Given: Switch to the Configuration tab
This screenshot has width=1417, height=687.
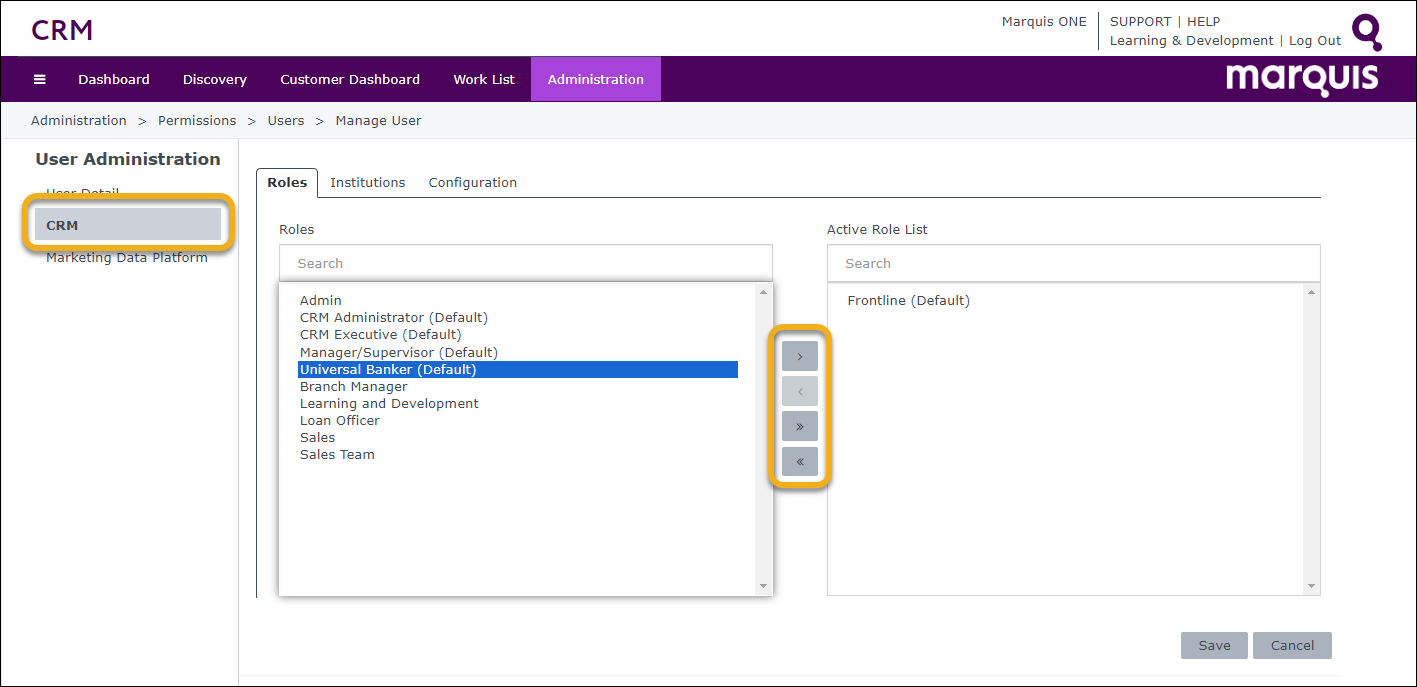Looking at the screenshot, I should click(x=473, y=183).
